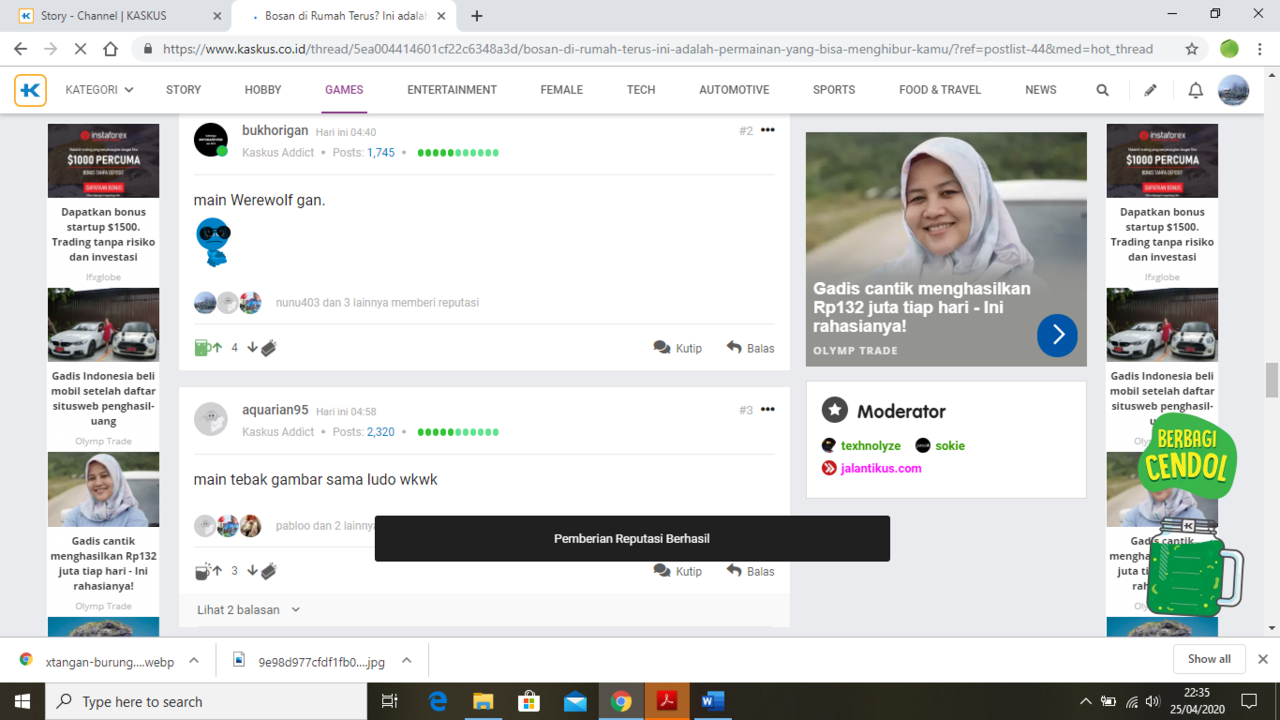Open the FEMALE menu item
Image resolution: width=1280 pixels, height=720 pixels.
pos(562,90)
